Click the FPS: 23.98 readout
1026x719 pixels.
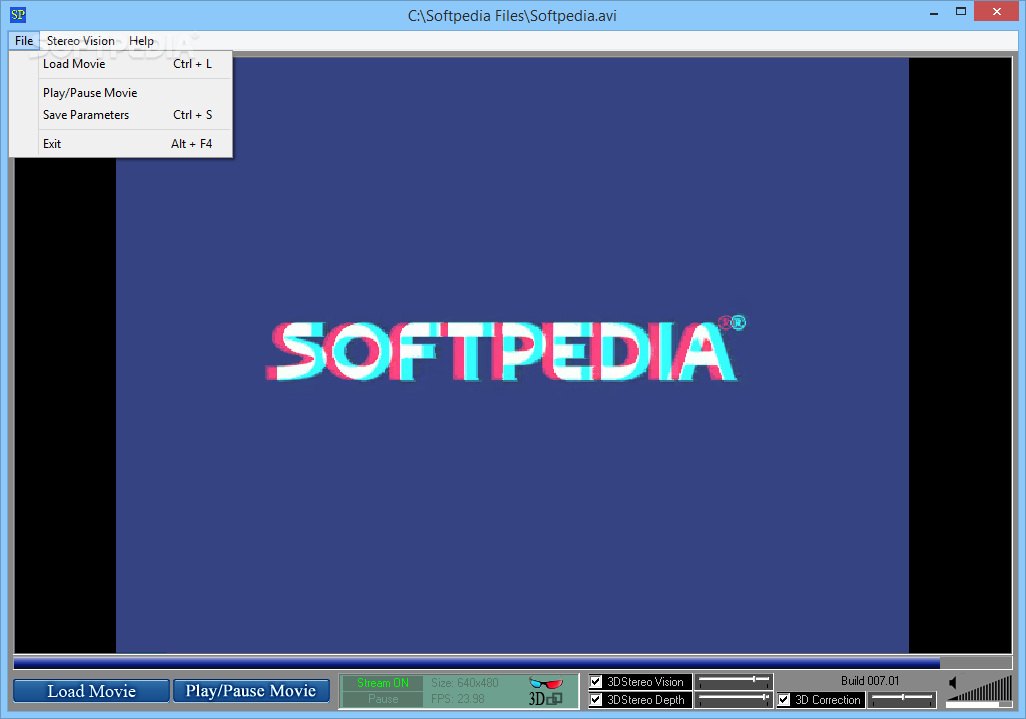point(457,699)
